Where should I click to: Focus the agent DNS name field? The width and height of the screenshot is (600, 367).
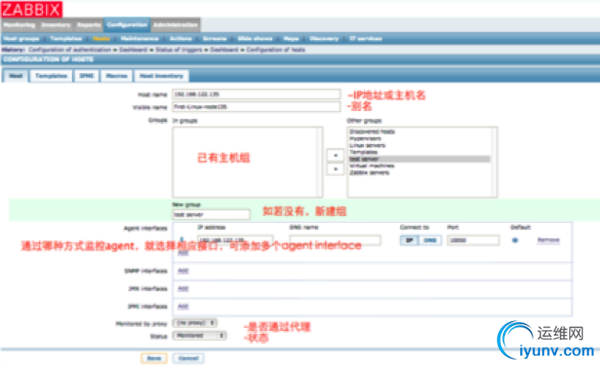pos(335,240)
